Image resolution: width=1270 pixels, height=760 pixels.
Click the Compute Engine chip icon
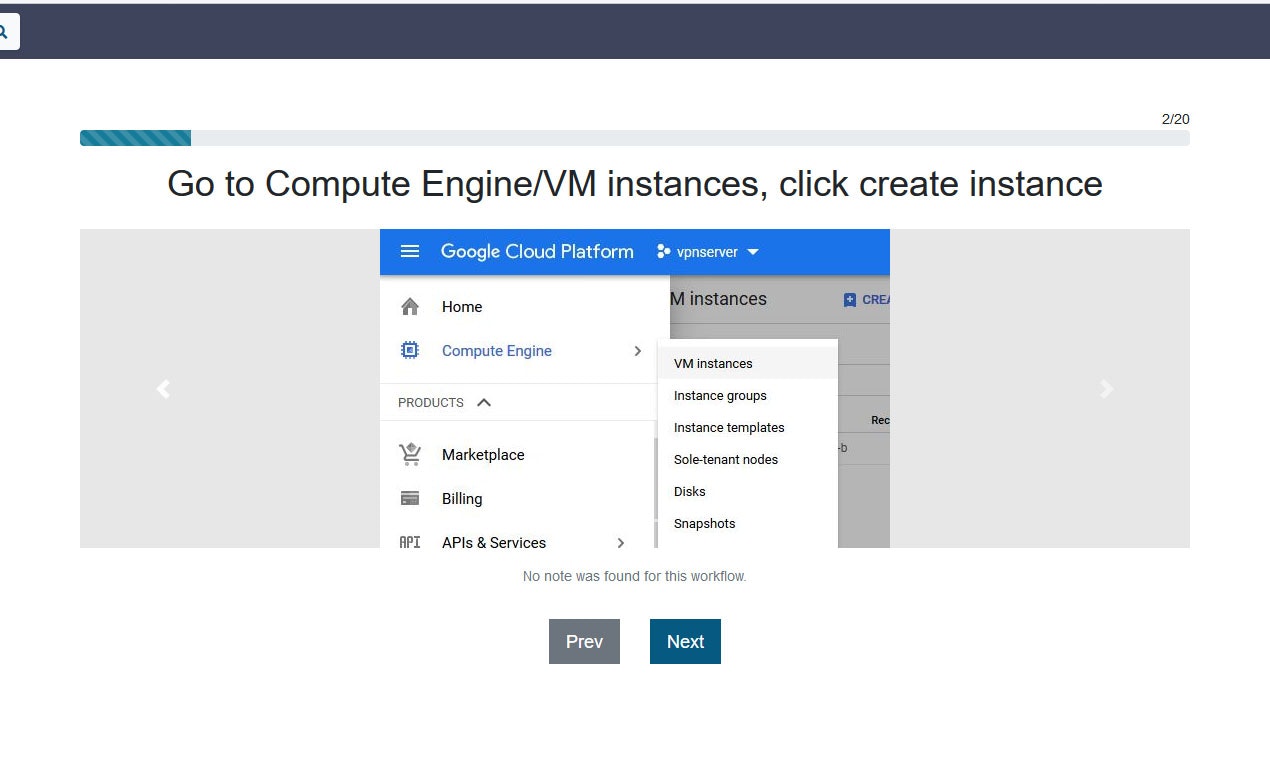point(410,351)
